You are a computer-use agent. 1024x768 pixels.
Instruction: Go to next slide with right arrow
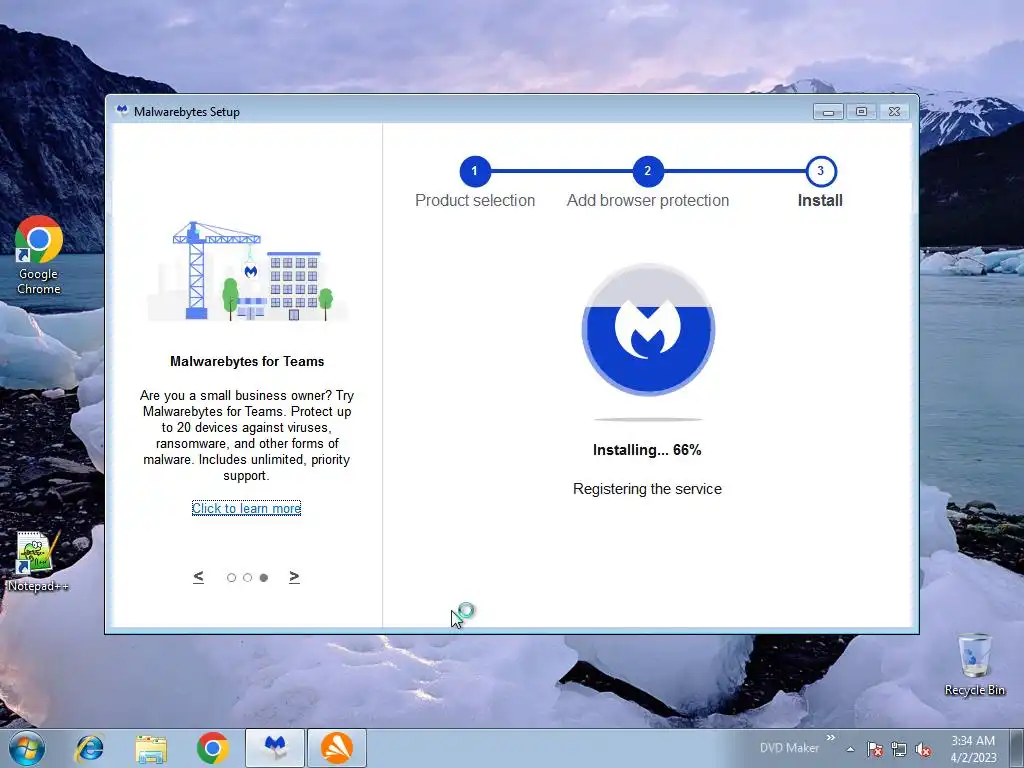click(x=295, y=577)
